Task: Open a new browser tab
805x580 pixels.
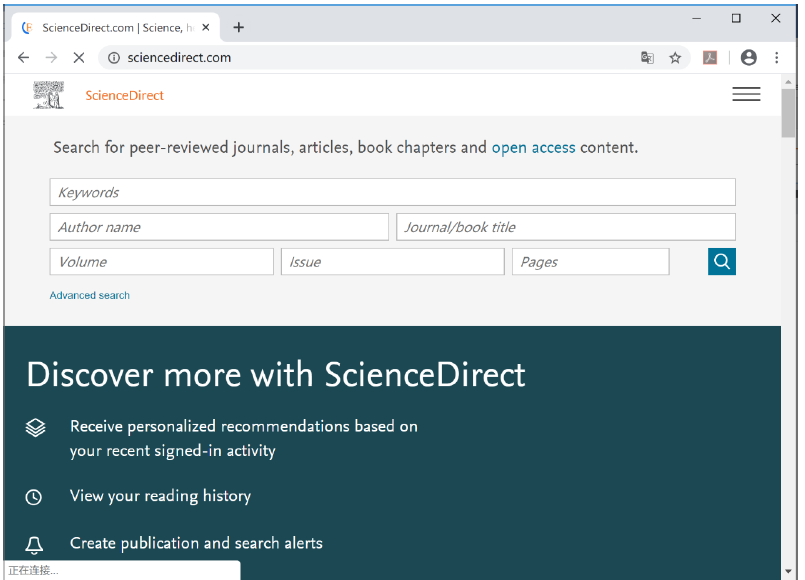Action: [x=239, y=27]
